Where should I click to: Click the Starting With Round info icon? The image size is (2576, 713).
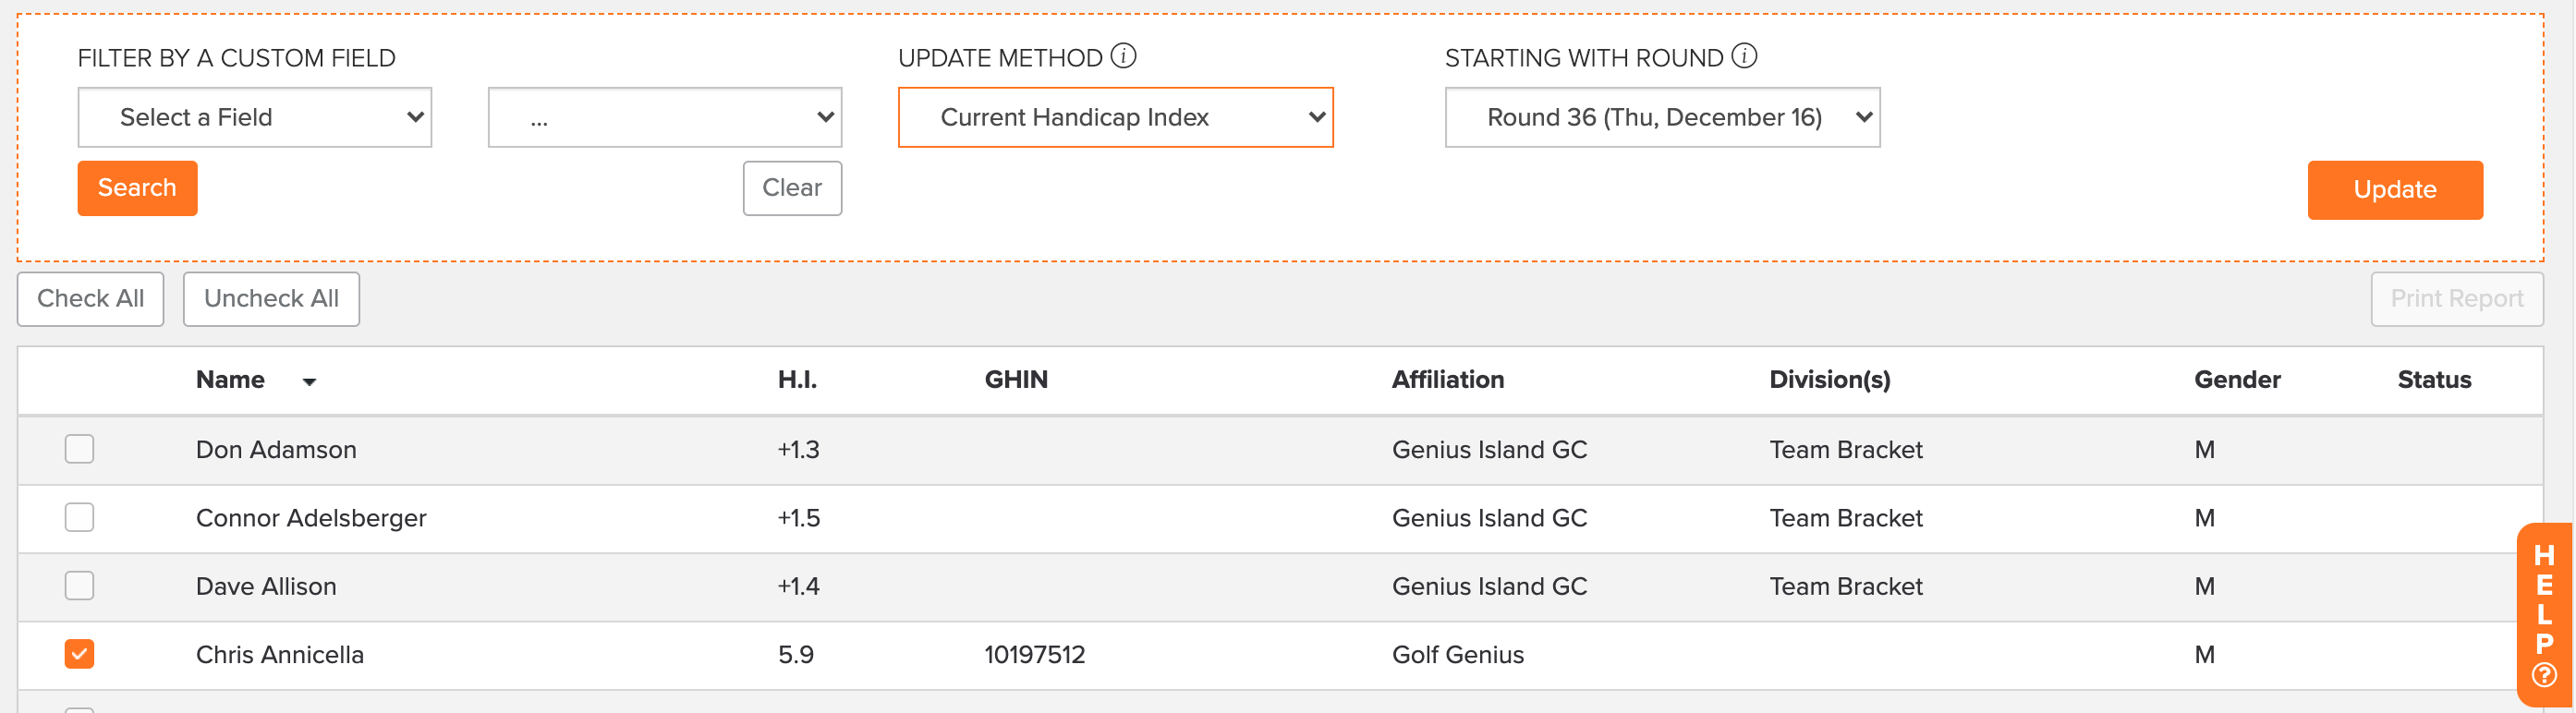(x=1745, y=56)
